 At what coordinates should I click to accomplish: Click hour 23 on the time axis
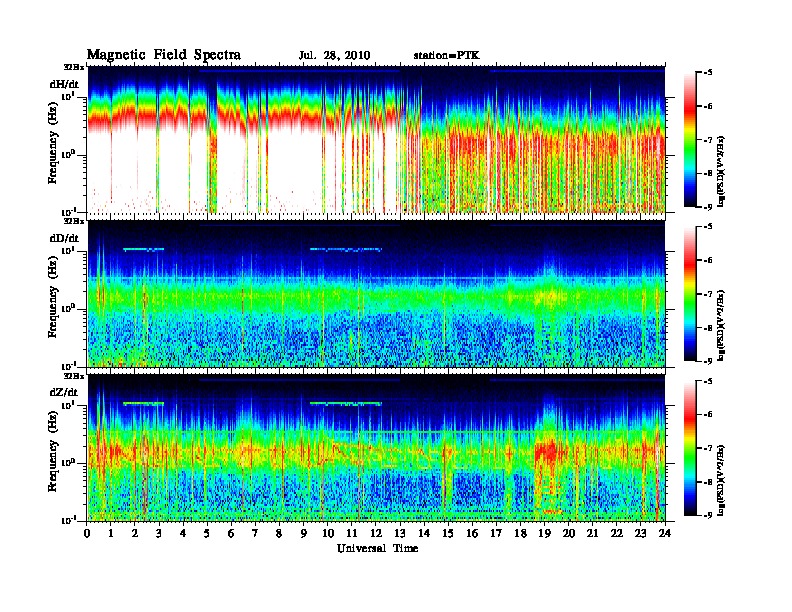pyautogui.click(x=641, y=533)
